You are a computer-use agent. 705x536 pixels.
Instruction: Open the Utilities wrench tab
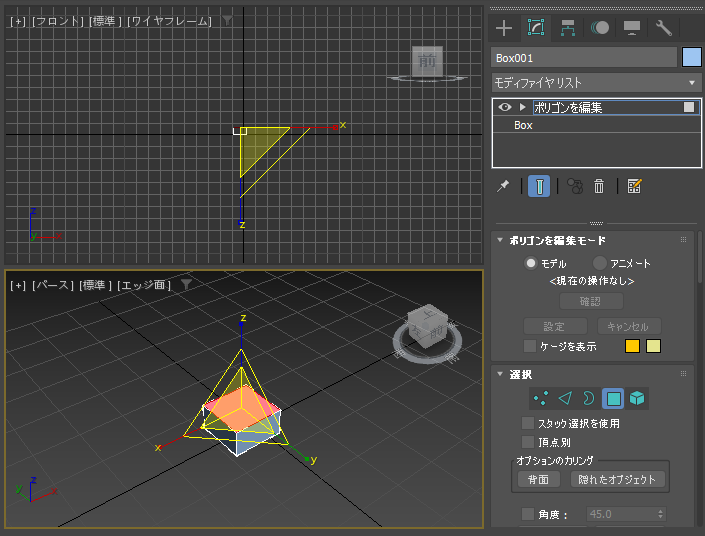(x=664, y=28)
